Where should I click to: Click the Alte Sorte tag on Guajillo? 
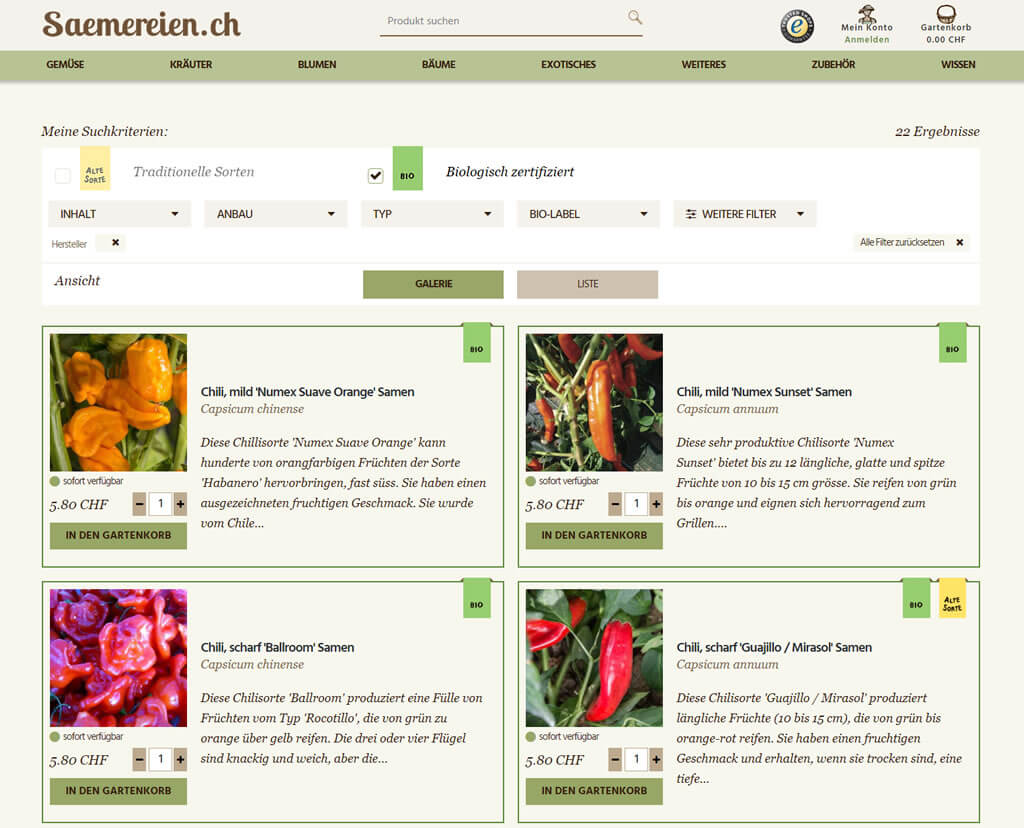point(952,601)
